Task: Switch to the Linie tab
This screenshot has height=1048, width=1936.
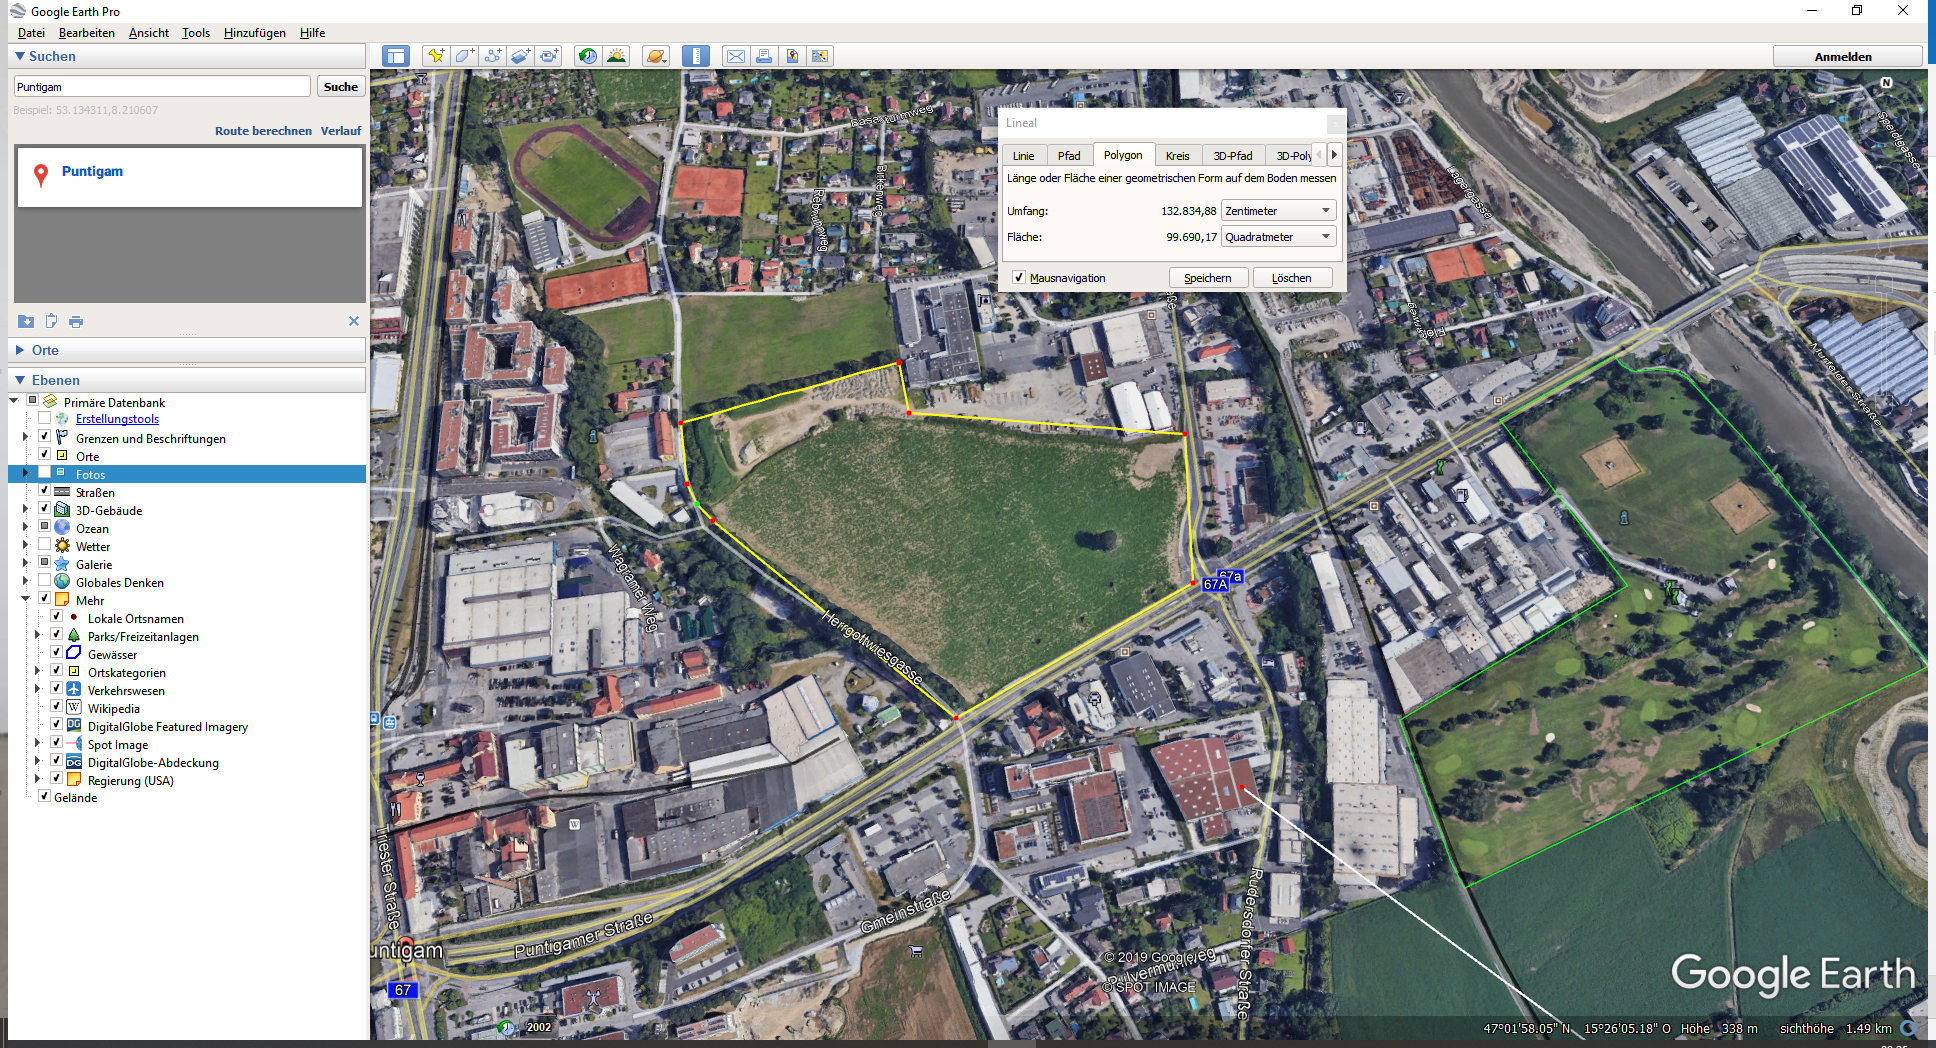Action: pos(1024,156)
